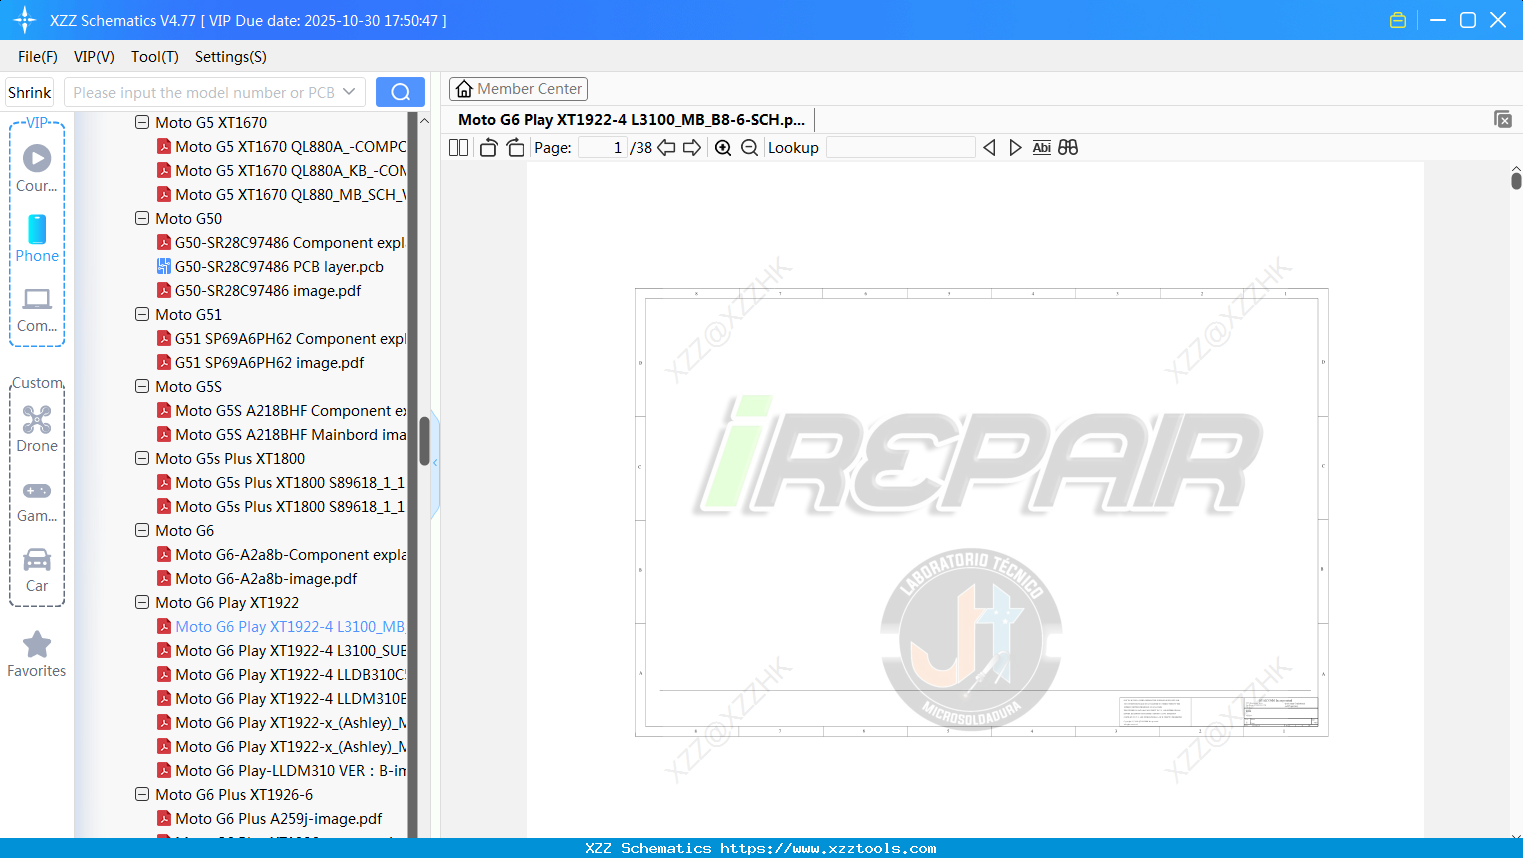Viewport: 1523px width, 858px height.
Task: Collapse the Moto G50 node
Action: pos(142,218)
